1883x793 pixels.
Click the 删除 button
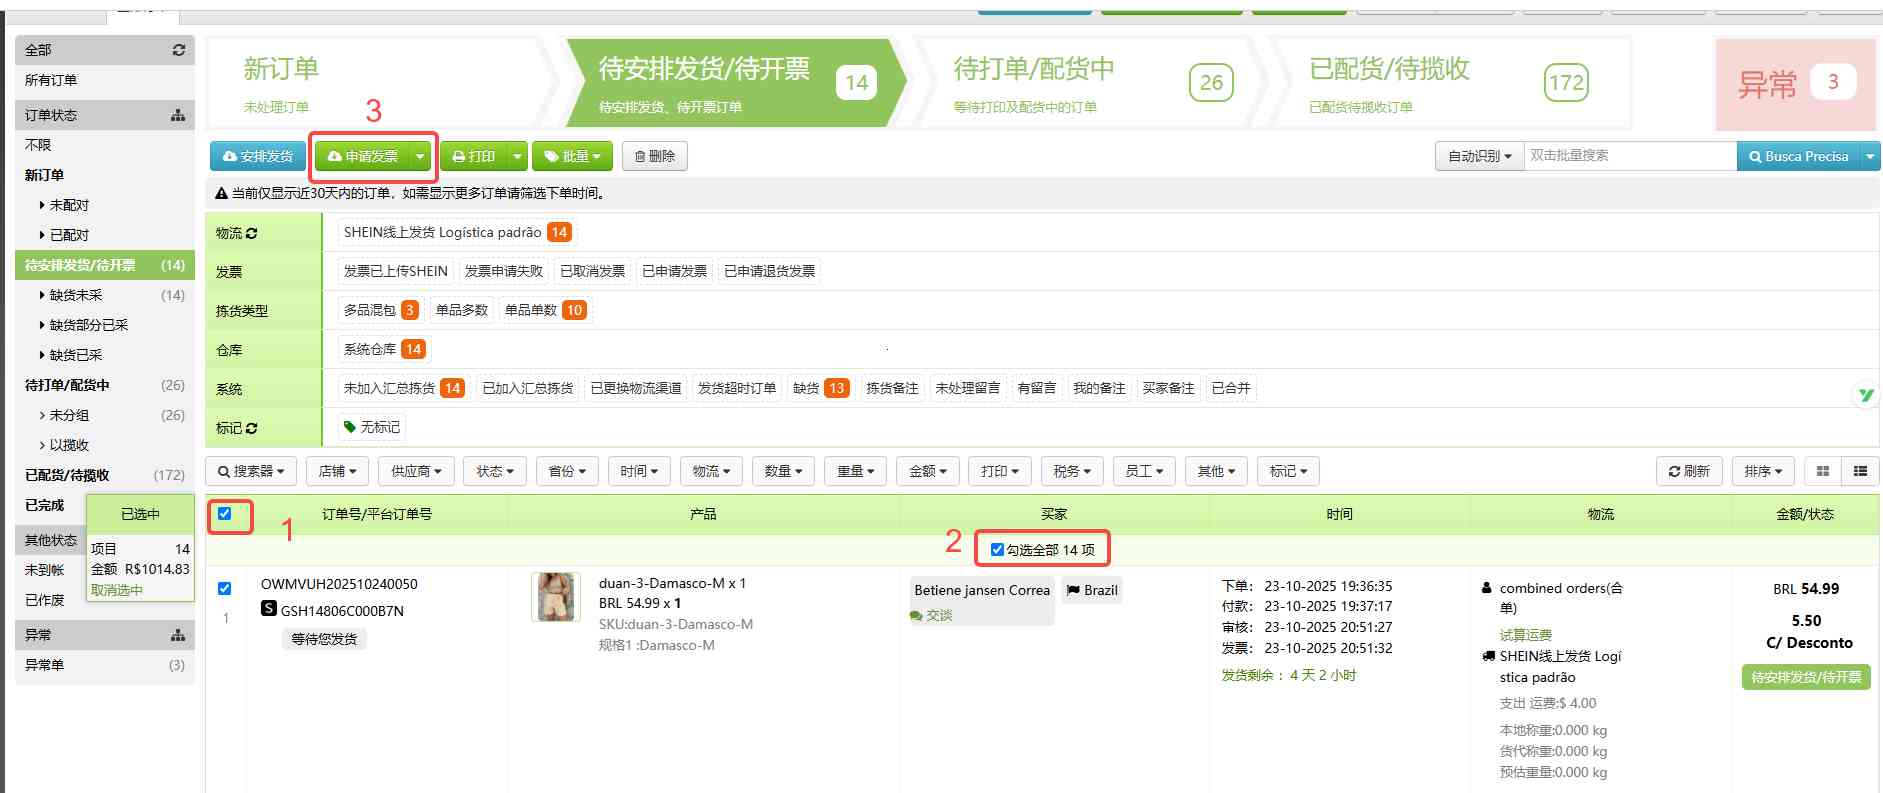coord(655,156)
